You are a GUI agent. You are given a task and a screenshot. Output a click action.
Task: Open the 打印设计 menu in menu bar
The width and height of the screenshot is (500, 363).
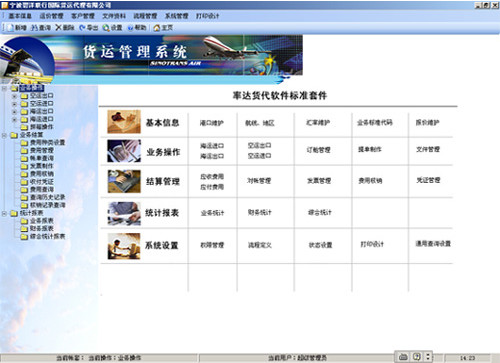pyautogui.click(x=208, y=16)
